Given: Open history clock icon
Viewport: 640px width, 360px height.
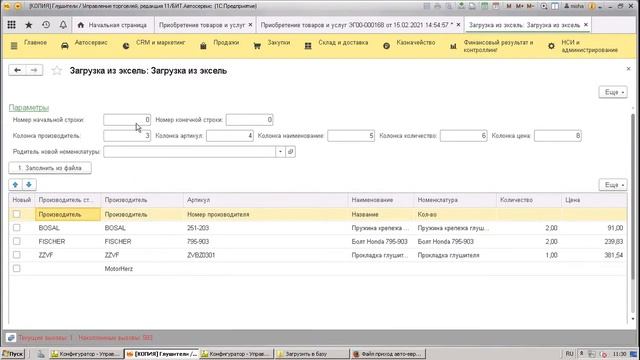Looking at the screenshot, I should pyautogui.click(x=46, y=25).
